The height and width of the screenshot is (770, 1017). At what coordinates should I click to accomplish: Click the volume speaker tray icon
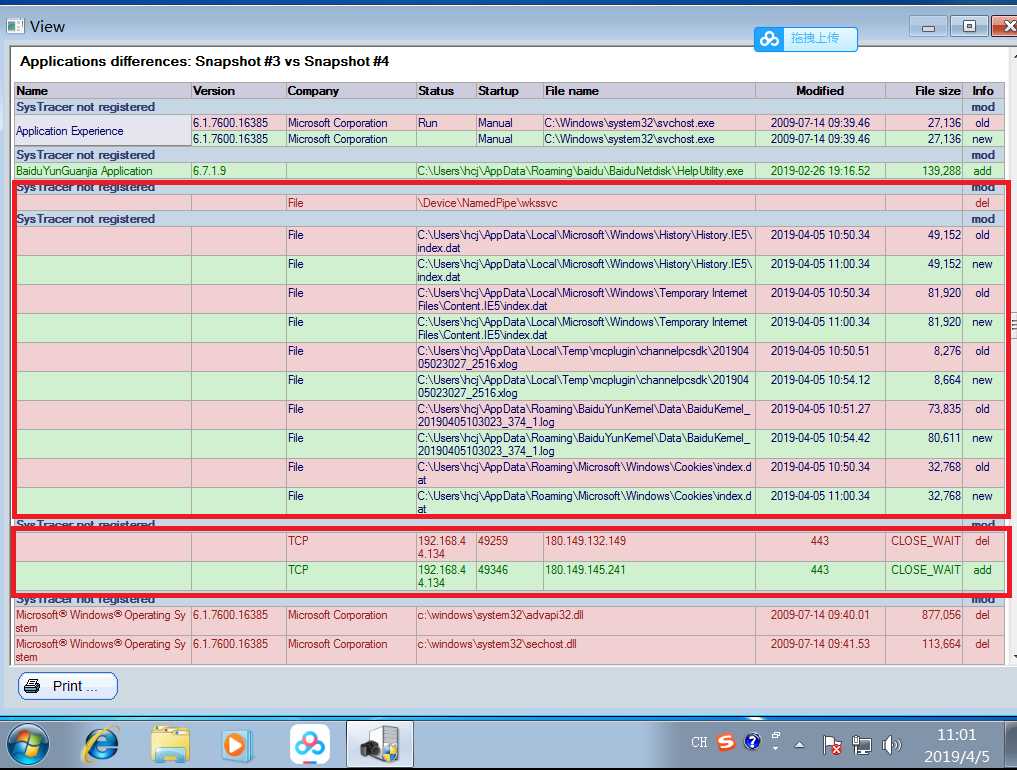tap(892, 745)
